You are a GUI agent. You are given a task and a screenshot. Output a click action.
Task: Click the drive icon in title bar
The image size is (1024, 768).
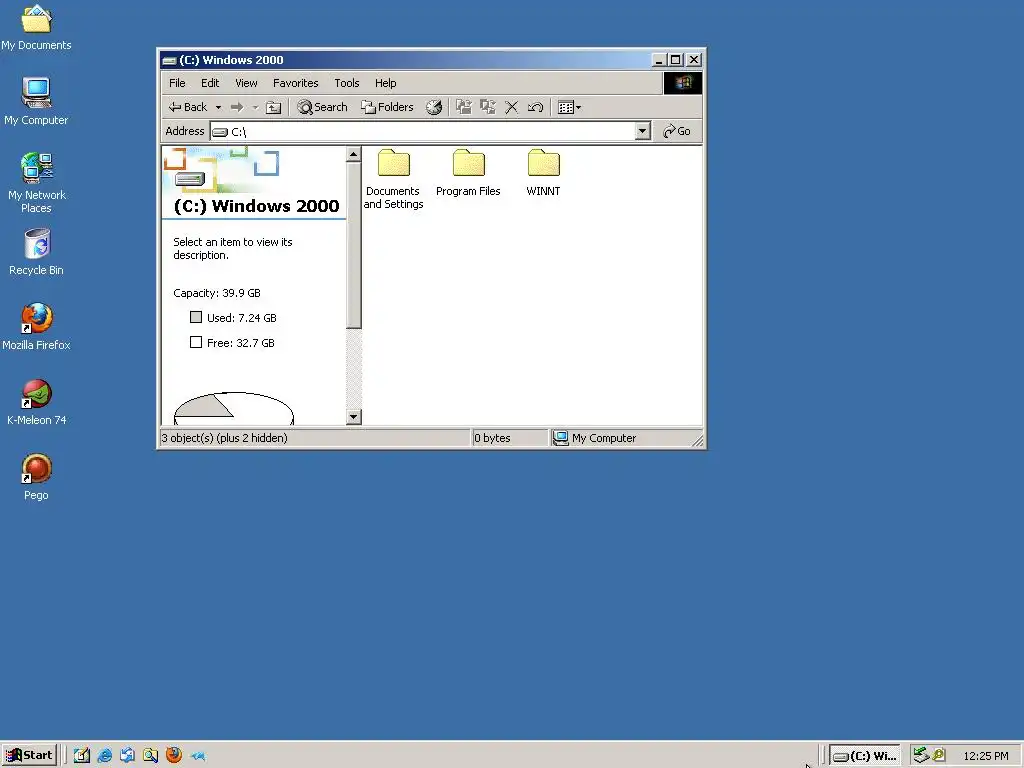170,60
